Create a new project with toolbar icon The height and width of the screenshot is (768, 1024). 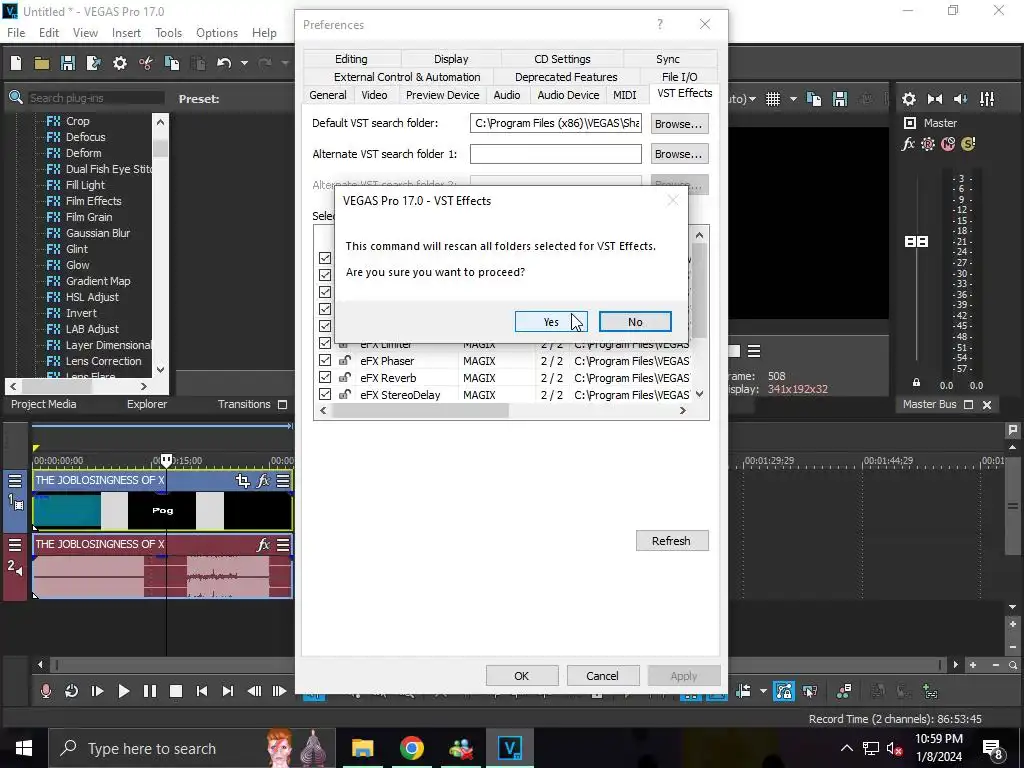16,63
